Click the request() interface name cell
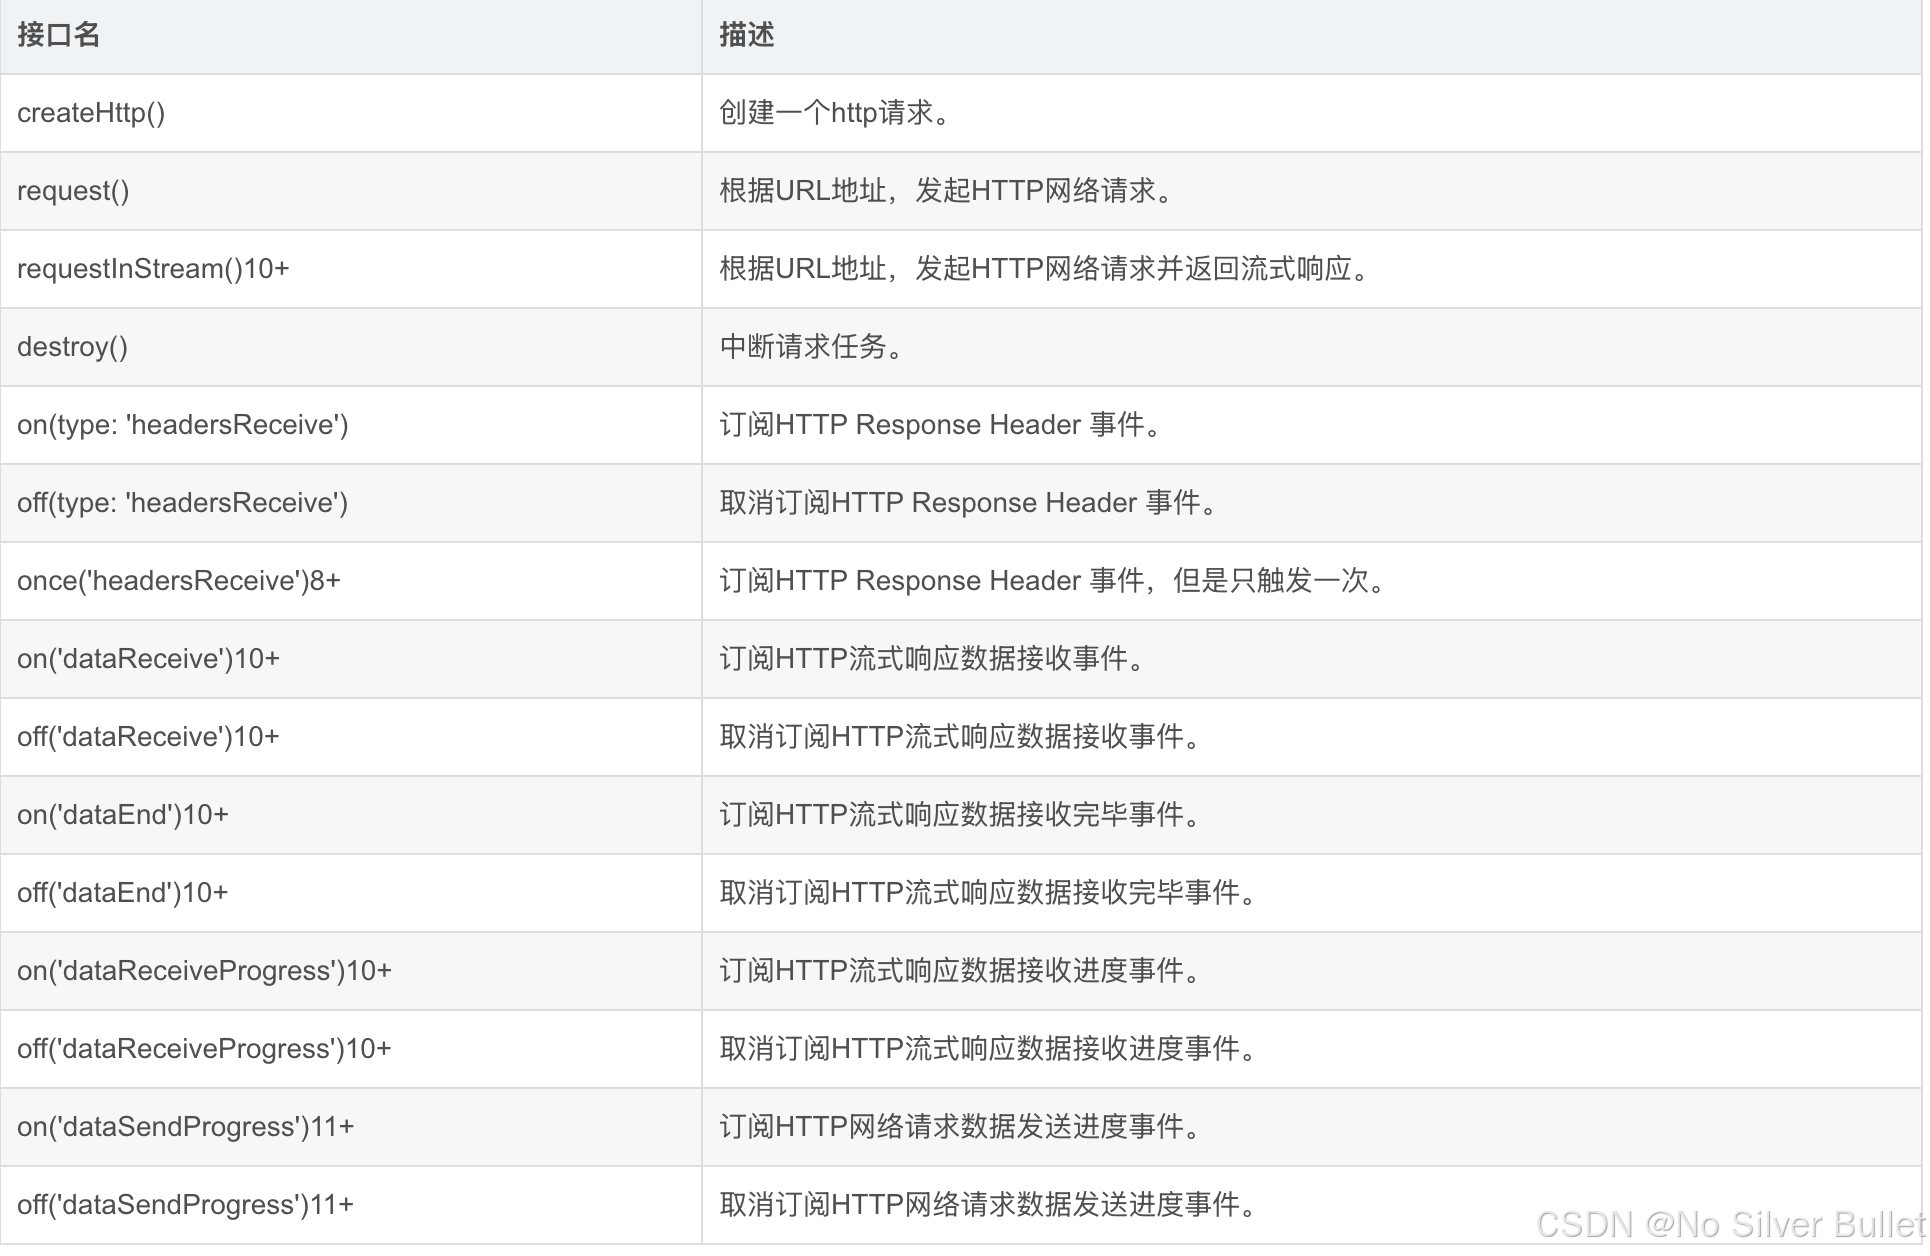This screenshot has height=1256, width=1930. tap(73, 191)
